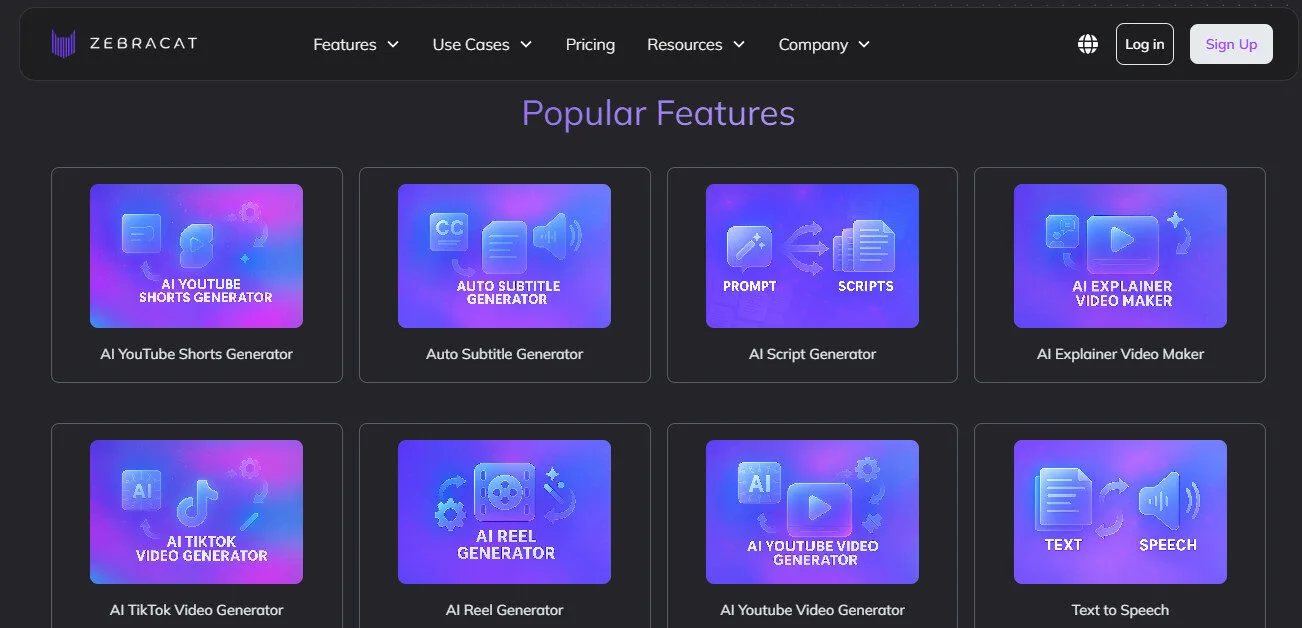Click the Sign Up button
Screen dimensions: 1302x628
coord(1231,44)
